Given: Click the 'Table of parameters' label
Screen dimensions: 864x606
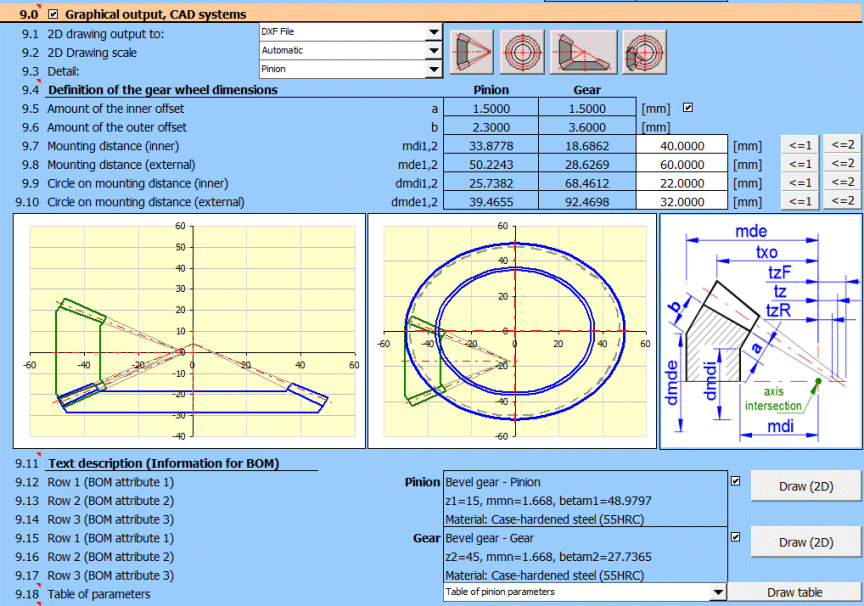Looking at the screenshot, I should click(99, 594).
